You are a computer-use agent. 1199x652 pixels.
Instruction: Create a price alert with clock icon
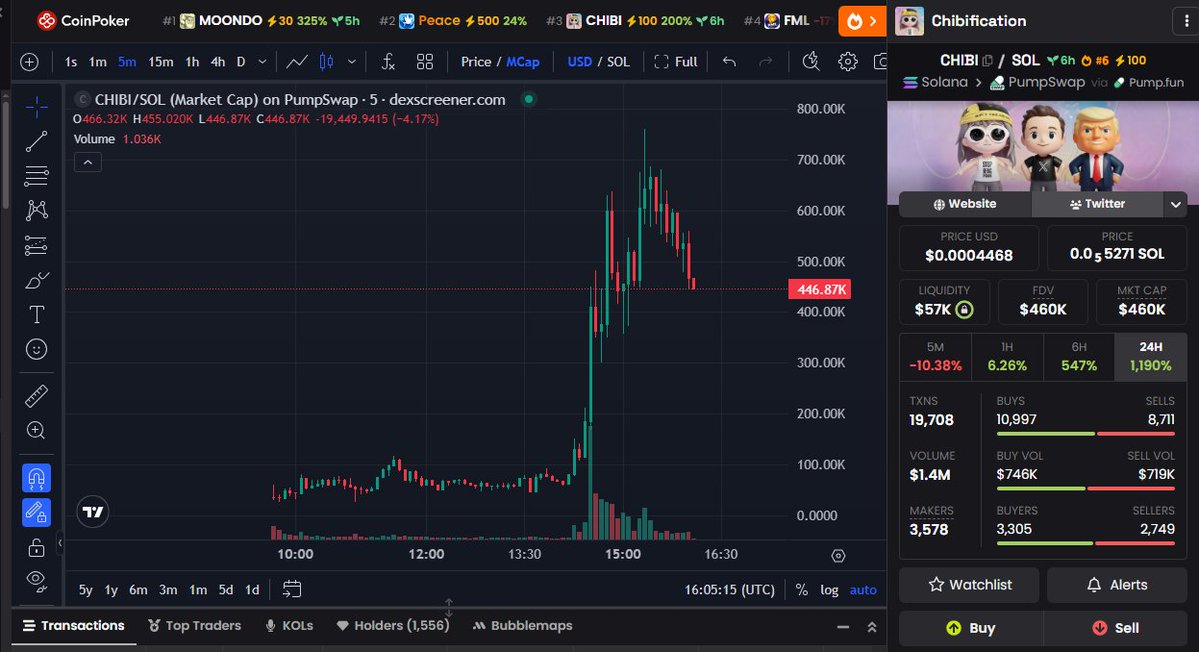click(811, 62)
